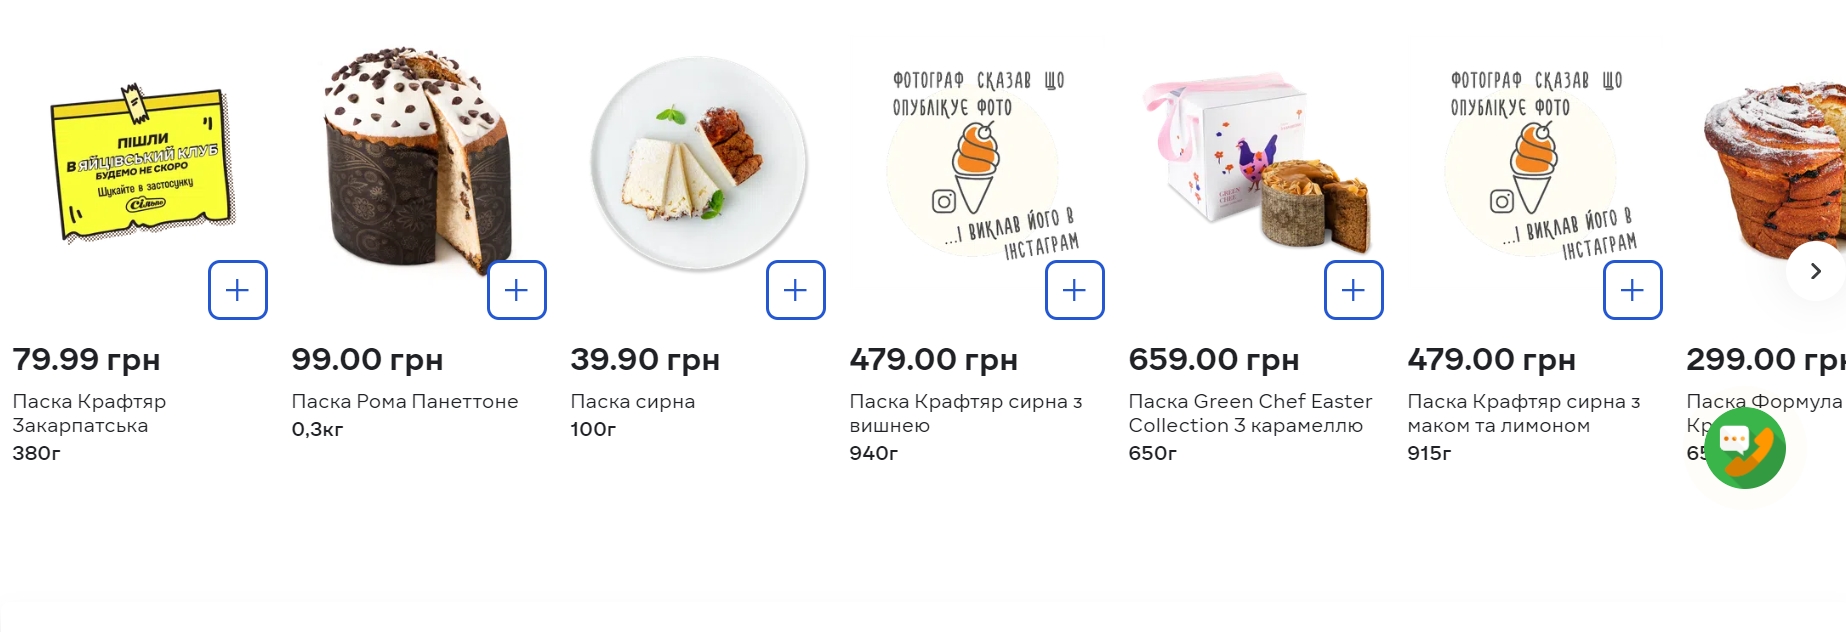Open the green chat and call support widget
Viewport: 1846px width, 632px height.
coord(1745,447)
